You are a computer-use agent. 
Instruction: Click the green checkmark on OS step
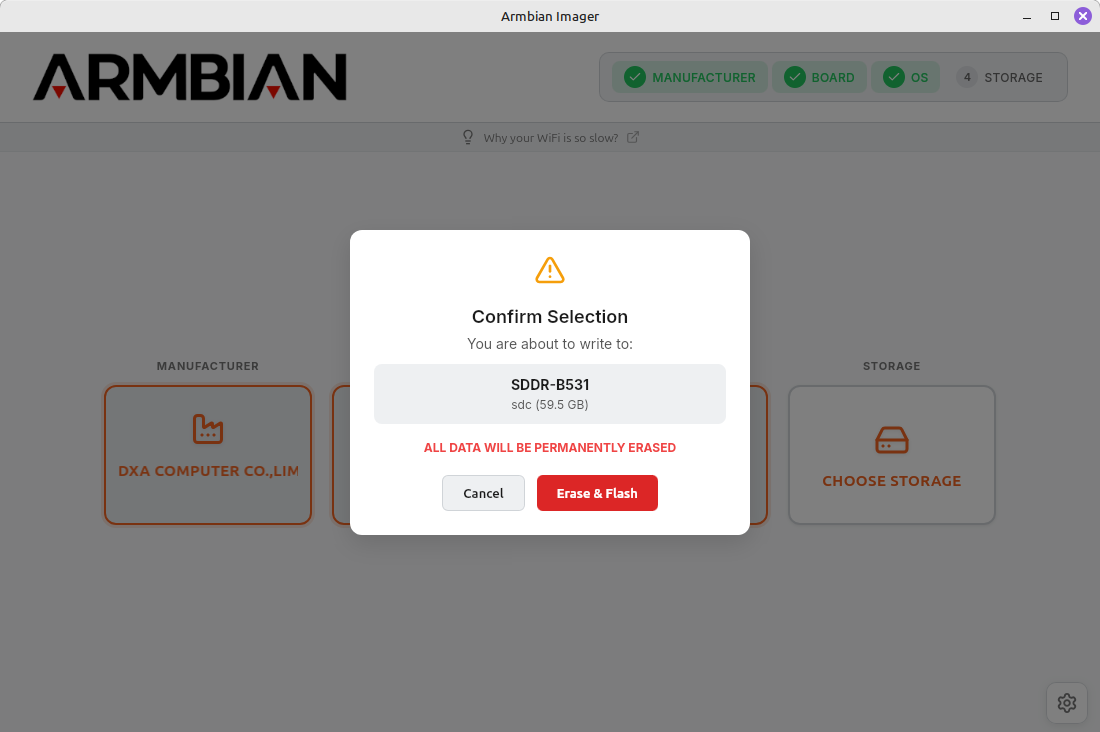click(x=894, y=77)
